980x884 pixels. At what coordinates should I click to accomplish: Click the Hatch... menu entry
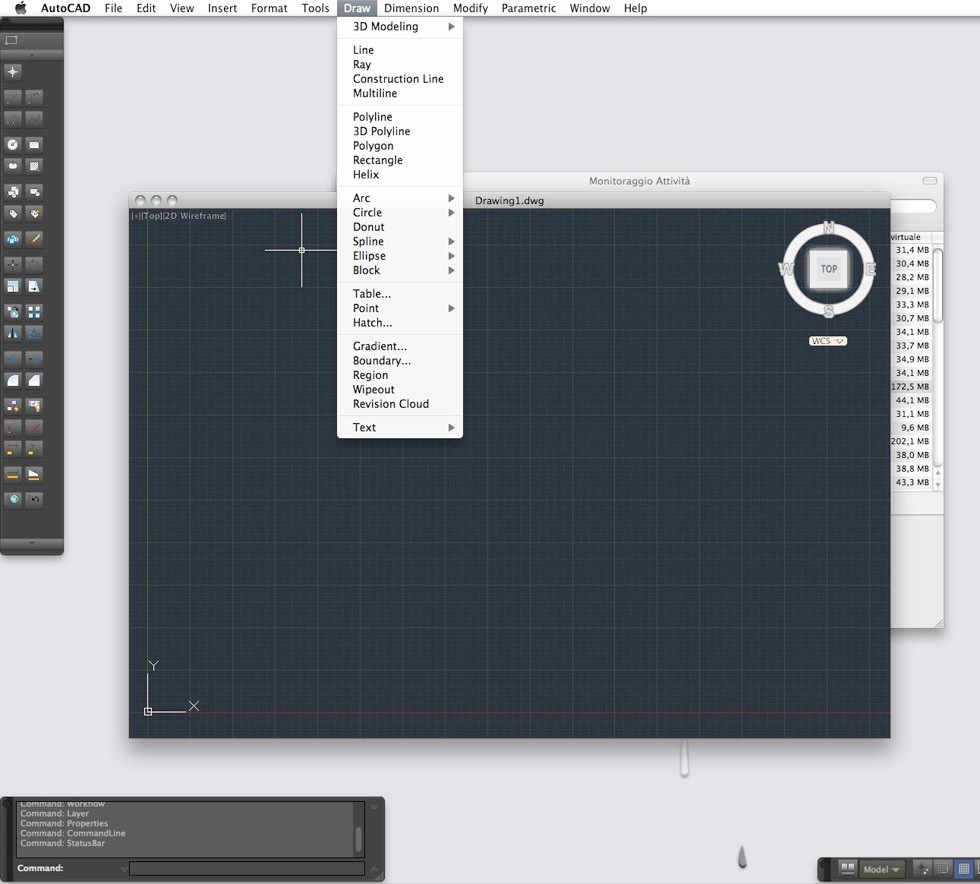coord(372,323)
